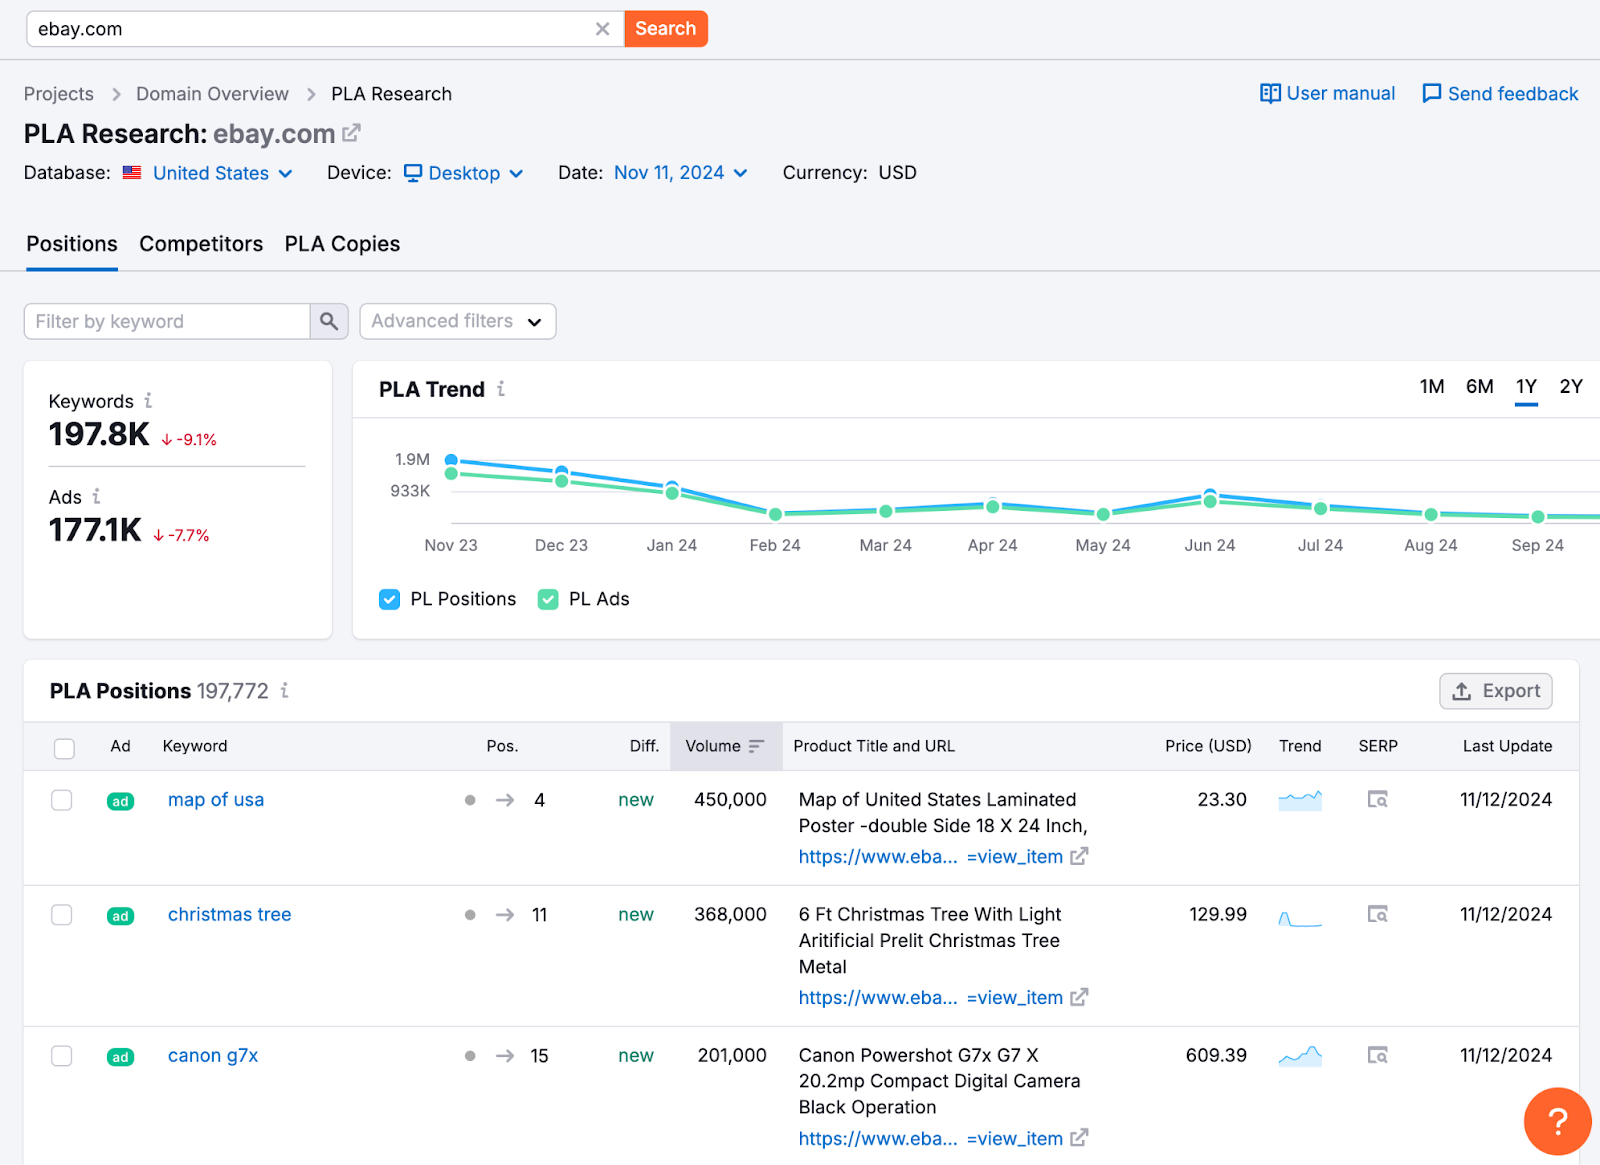Toggle the PL Positions checkbox

click(390, 599)
